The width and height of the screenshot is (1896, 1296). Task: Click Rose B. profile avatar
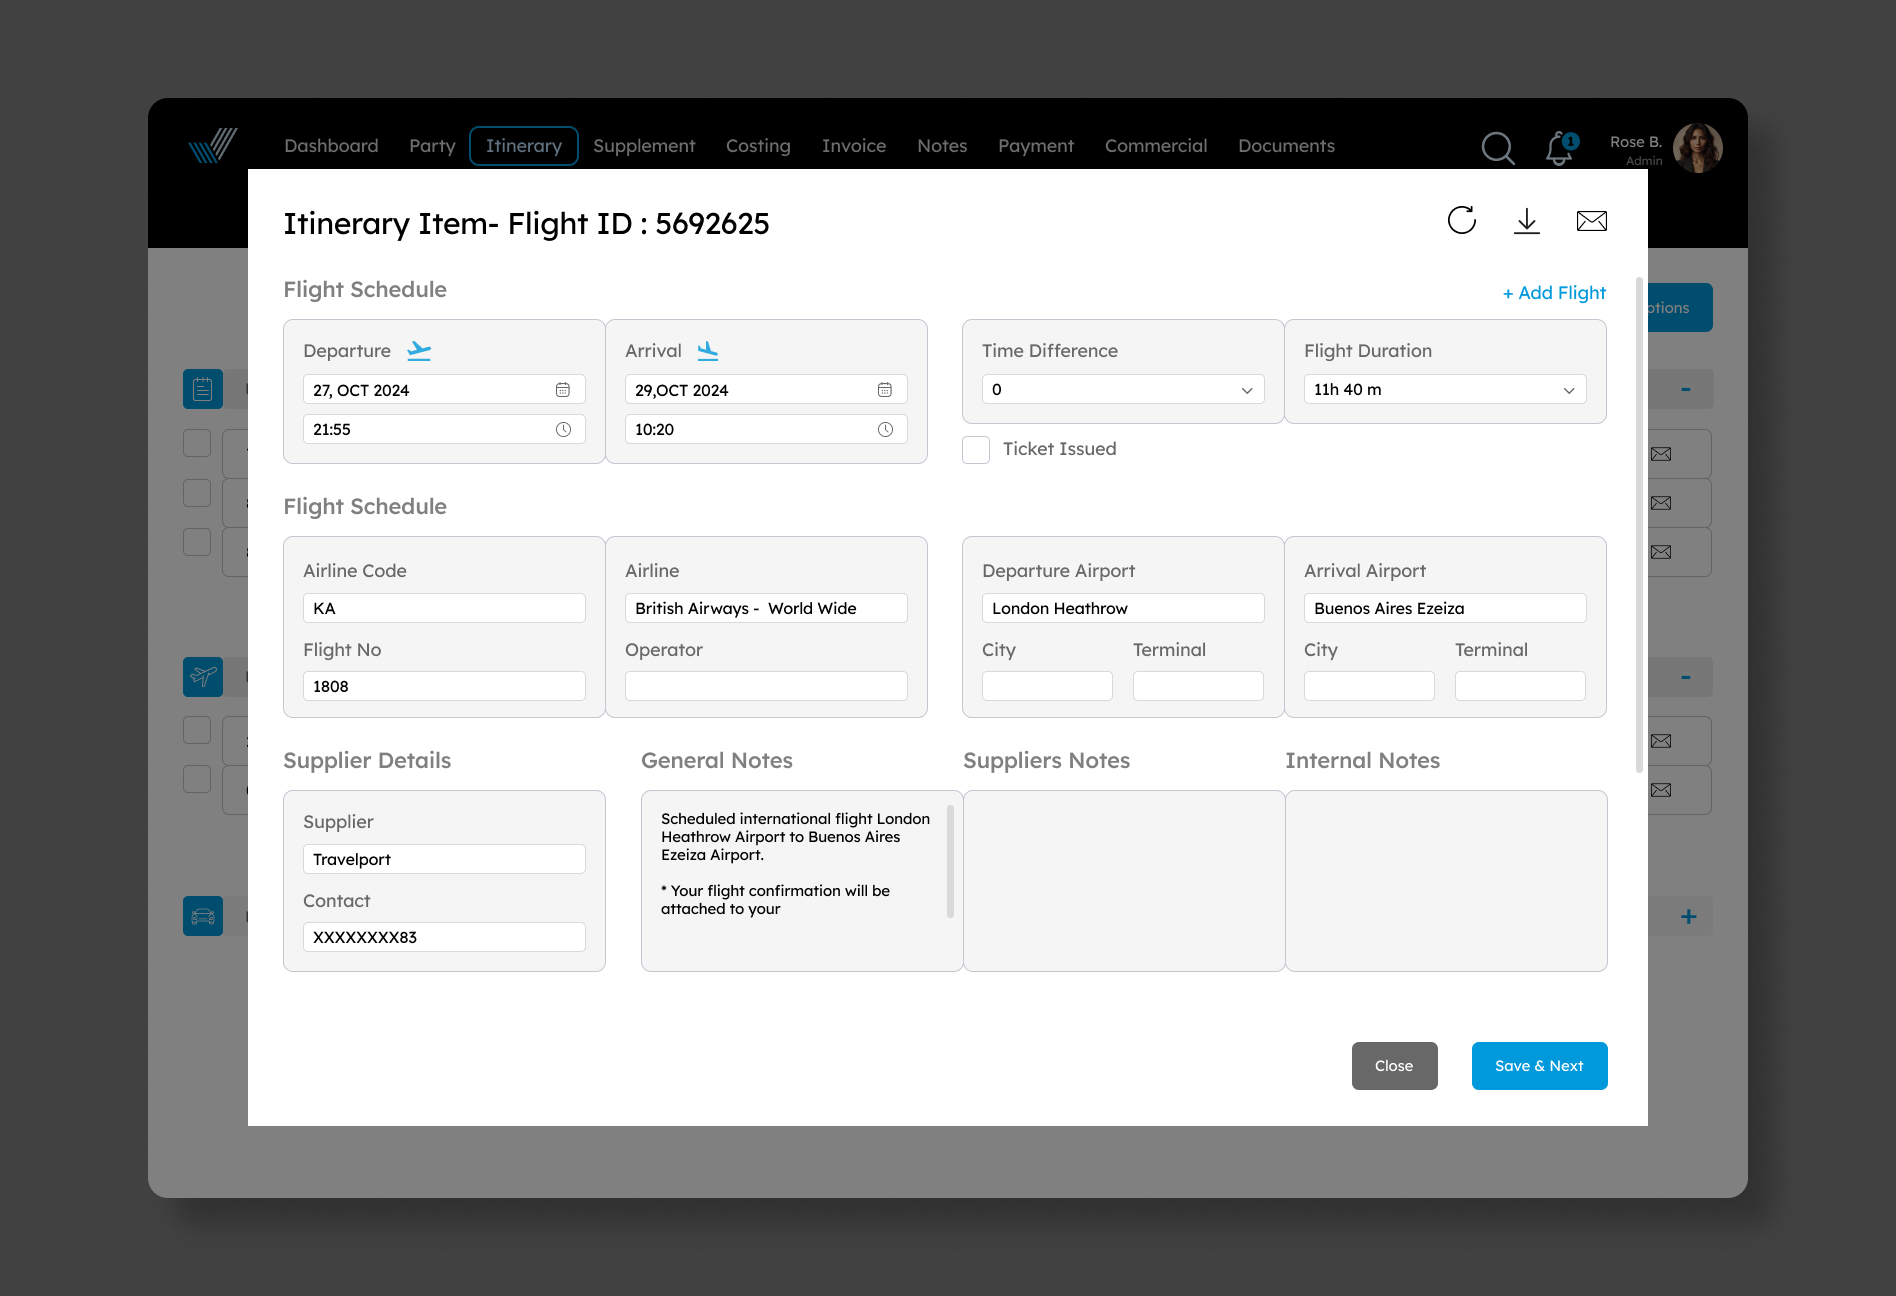pos(1697,148)
